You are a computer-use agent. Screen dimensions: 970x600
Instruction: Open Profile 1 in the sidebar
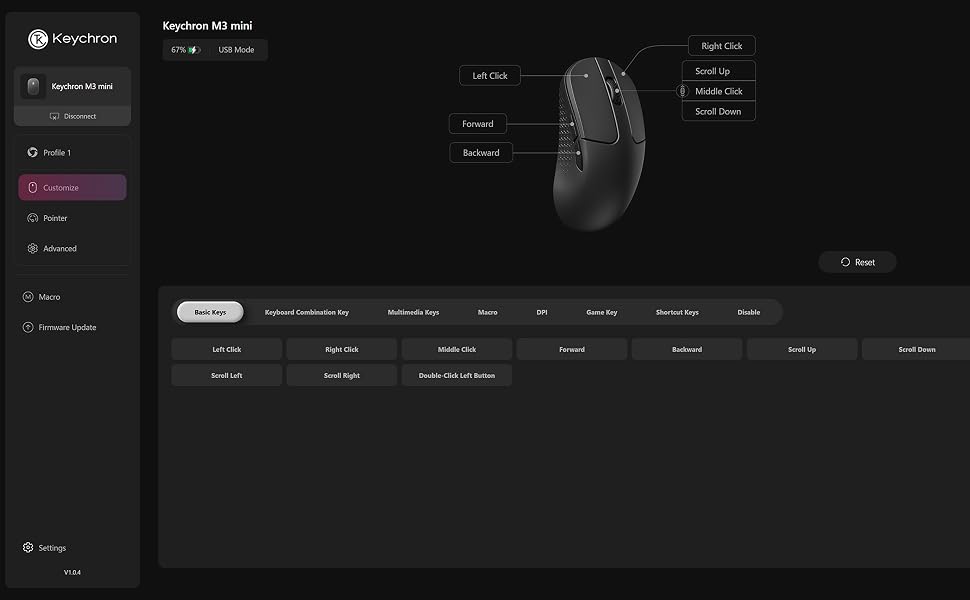pyautogui.click(x=72, y=153)
